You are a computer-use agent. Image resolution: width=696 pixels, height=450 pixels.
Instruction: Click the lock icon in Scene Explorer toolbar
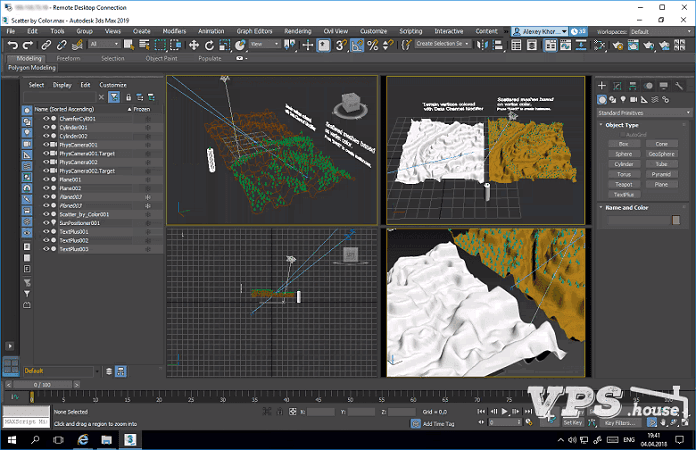tap(128, 97)
